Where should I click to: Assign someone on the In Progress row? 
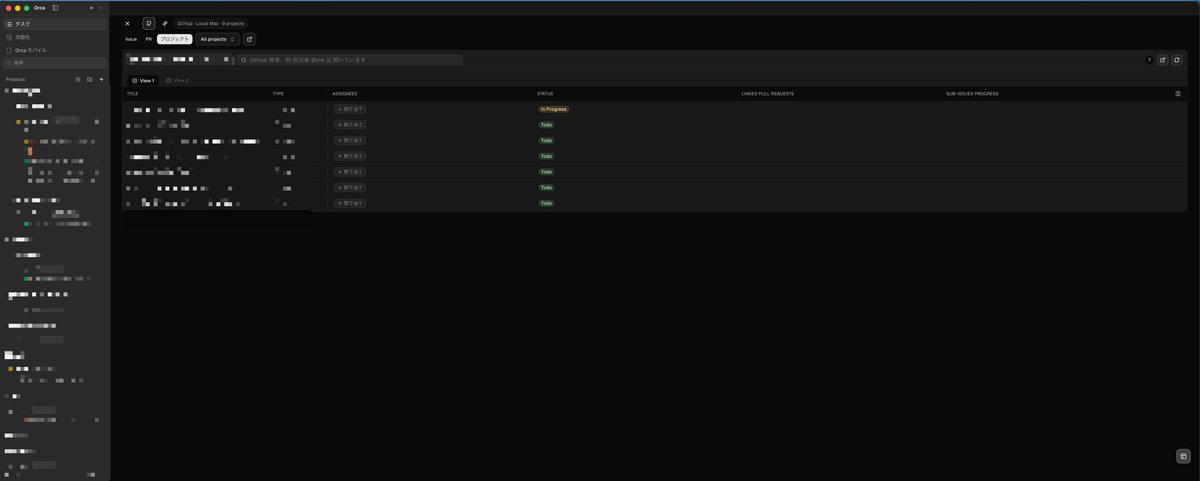[350, 109]
